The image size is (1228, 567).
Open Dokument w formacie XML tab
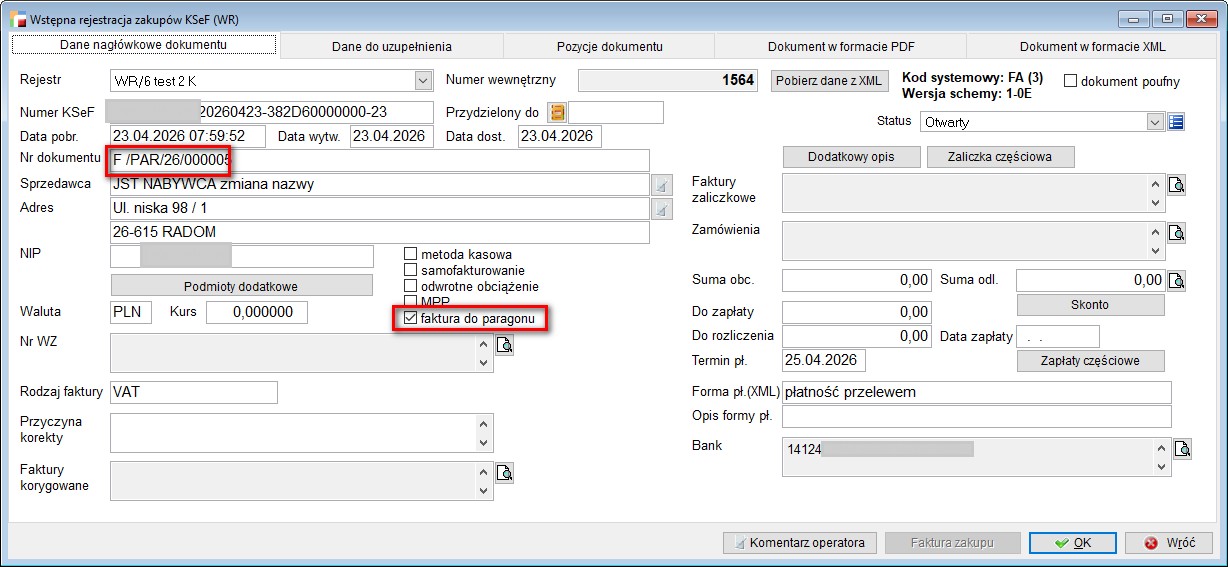(1093, 46)
